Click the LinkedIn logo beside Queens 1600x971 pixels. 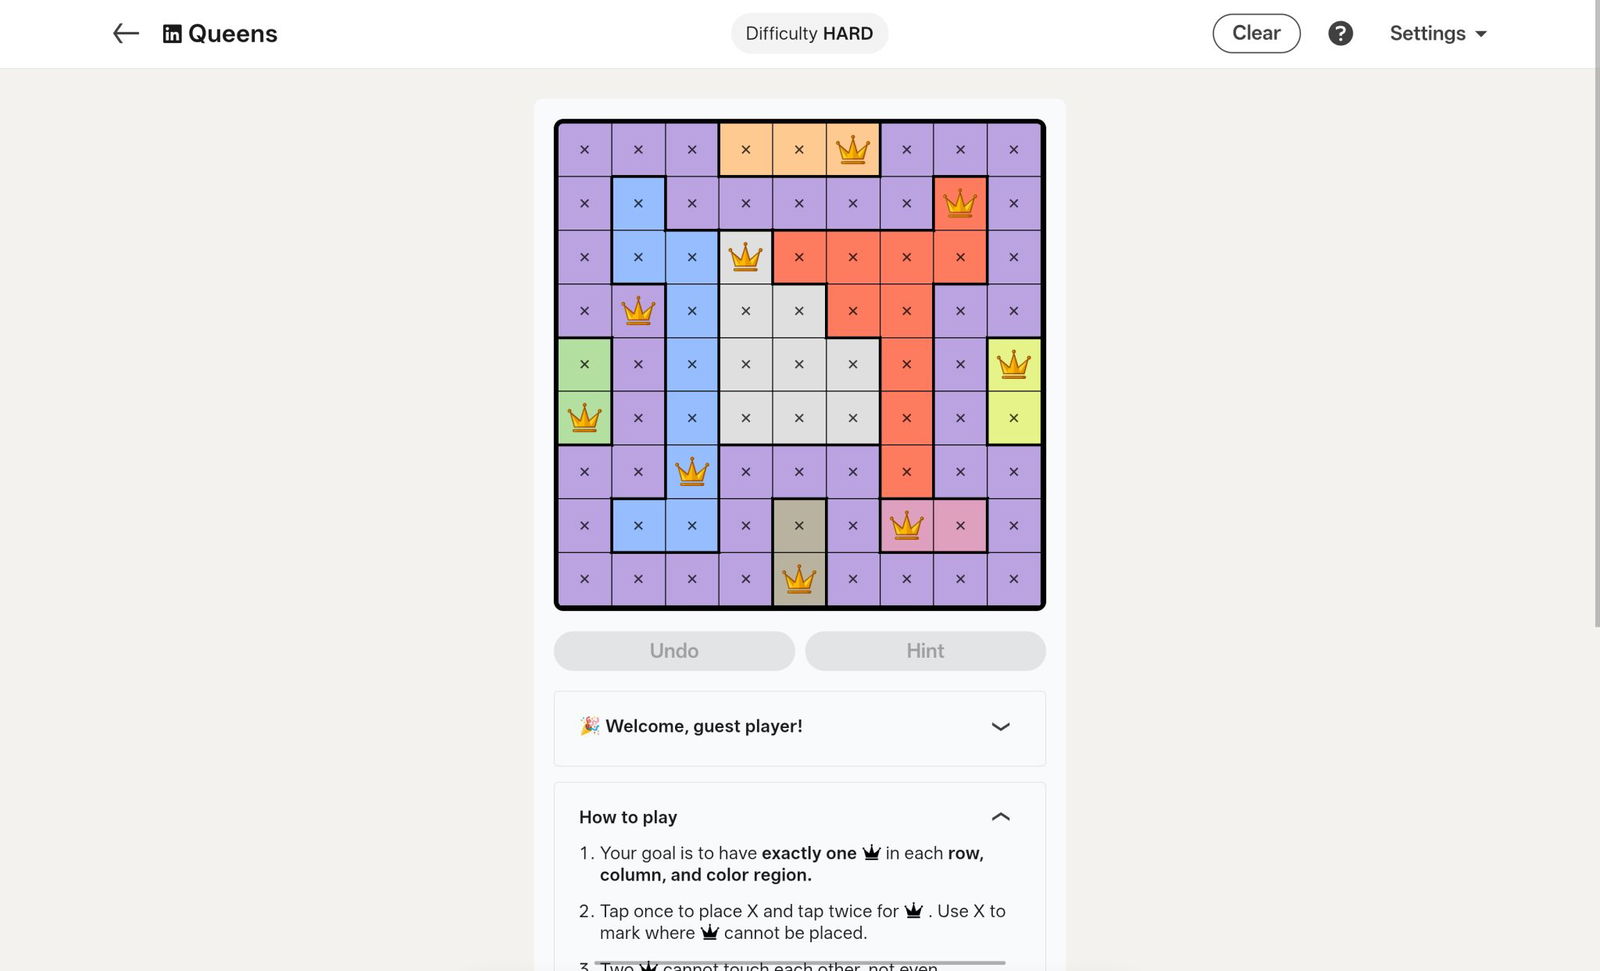coord(172,34)
